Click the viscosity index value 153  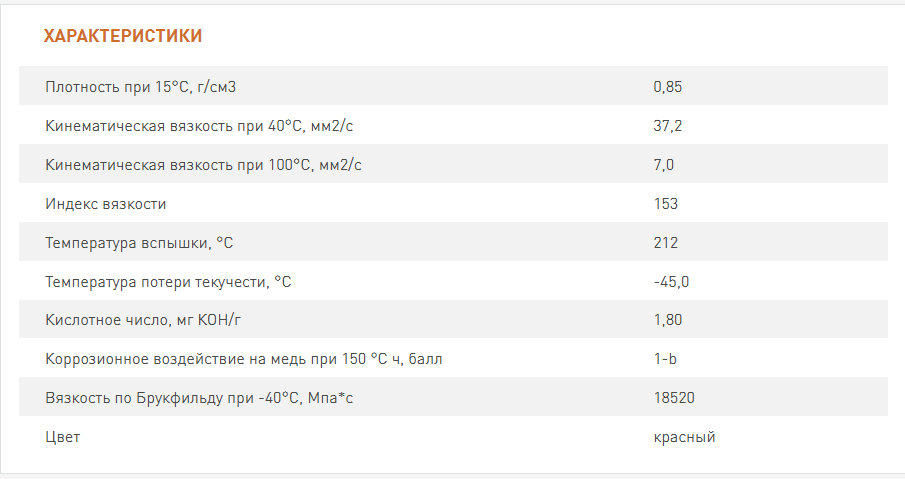pos(665,204)
